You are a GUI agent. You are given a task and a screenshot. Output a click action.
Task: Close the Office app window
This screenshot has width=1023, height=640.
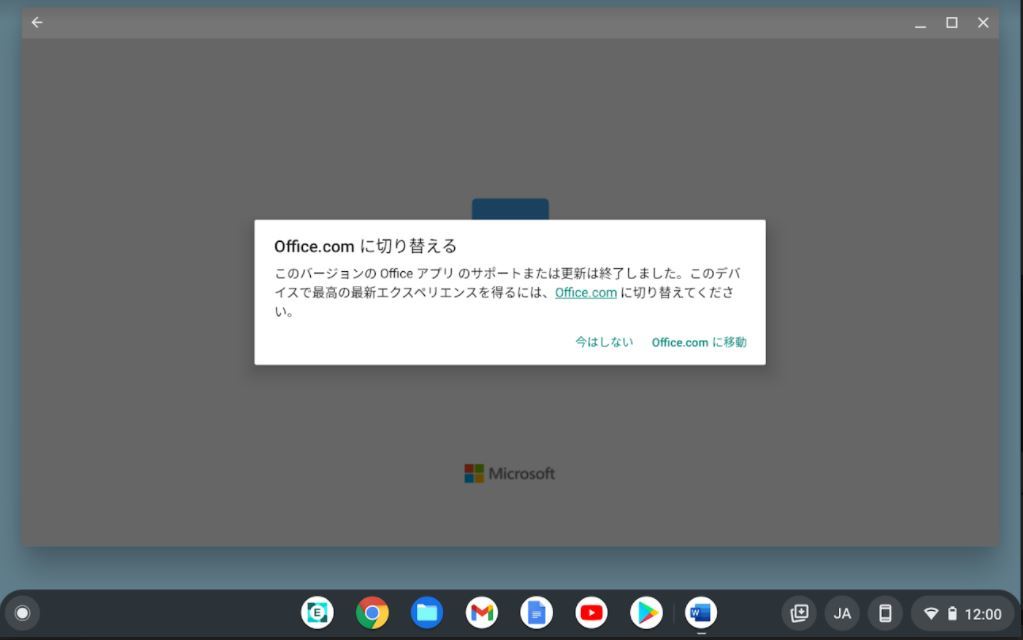tap(983, 22)
